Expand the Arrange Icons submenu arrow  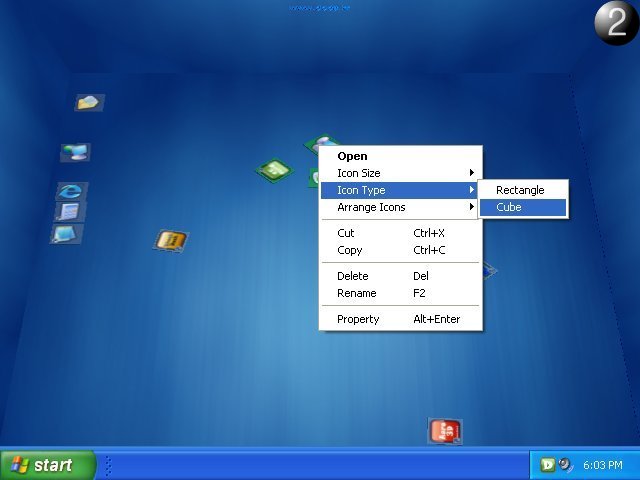tap(472, 207)
